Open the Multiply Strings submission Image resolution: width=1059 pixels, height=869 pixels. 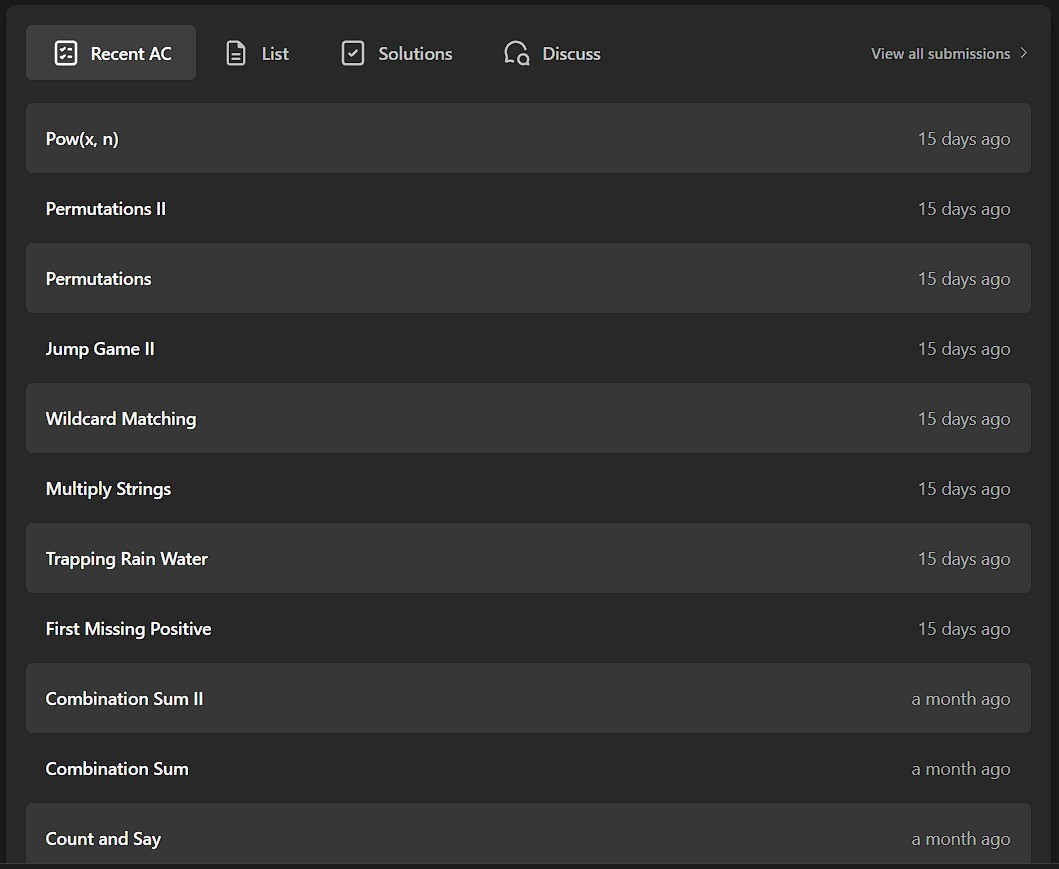click(108, 489)
